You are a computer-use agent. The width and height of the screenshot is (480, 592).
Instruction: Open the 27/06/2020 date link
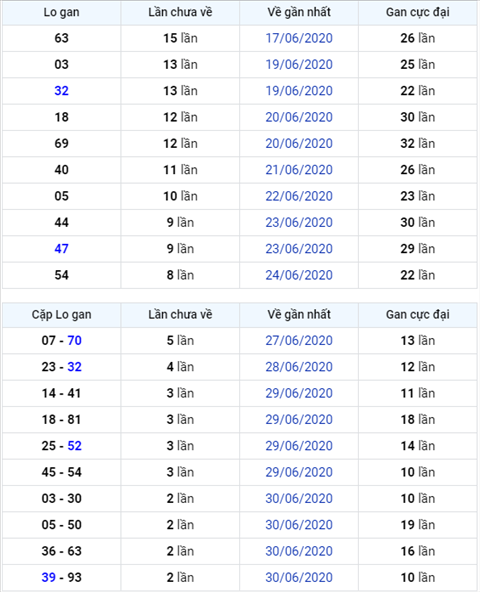[x=299, y=341]
